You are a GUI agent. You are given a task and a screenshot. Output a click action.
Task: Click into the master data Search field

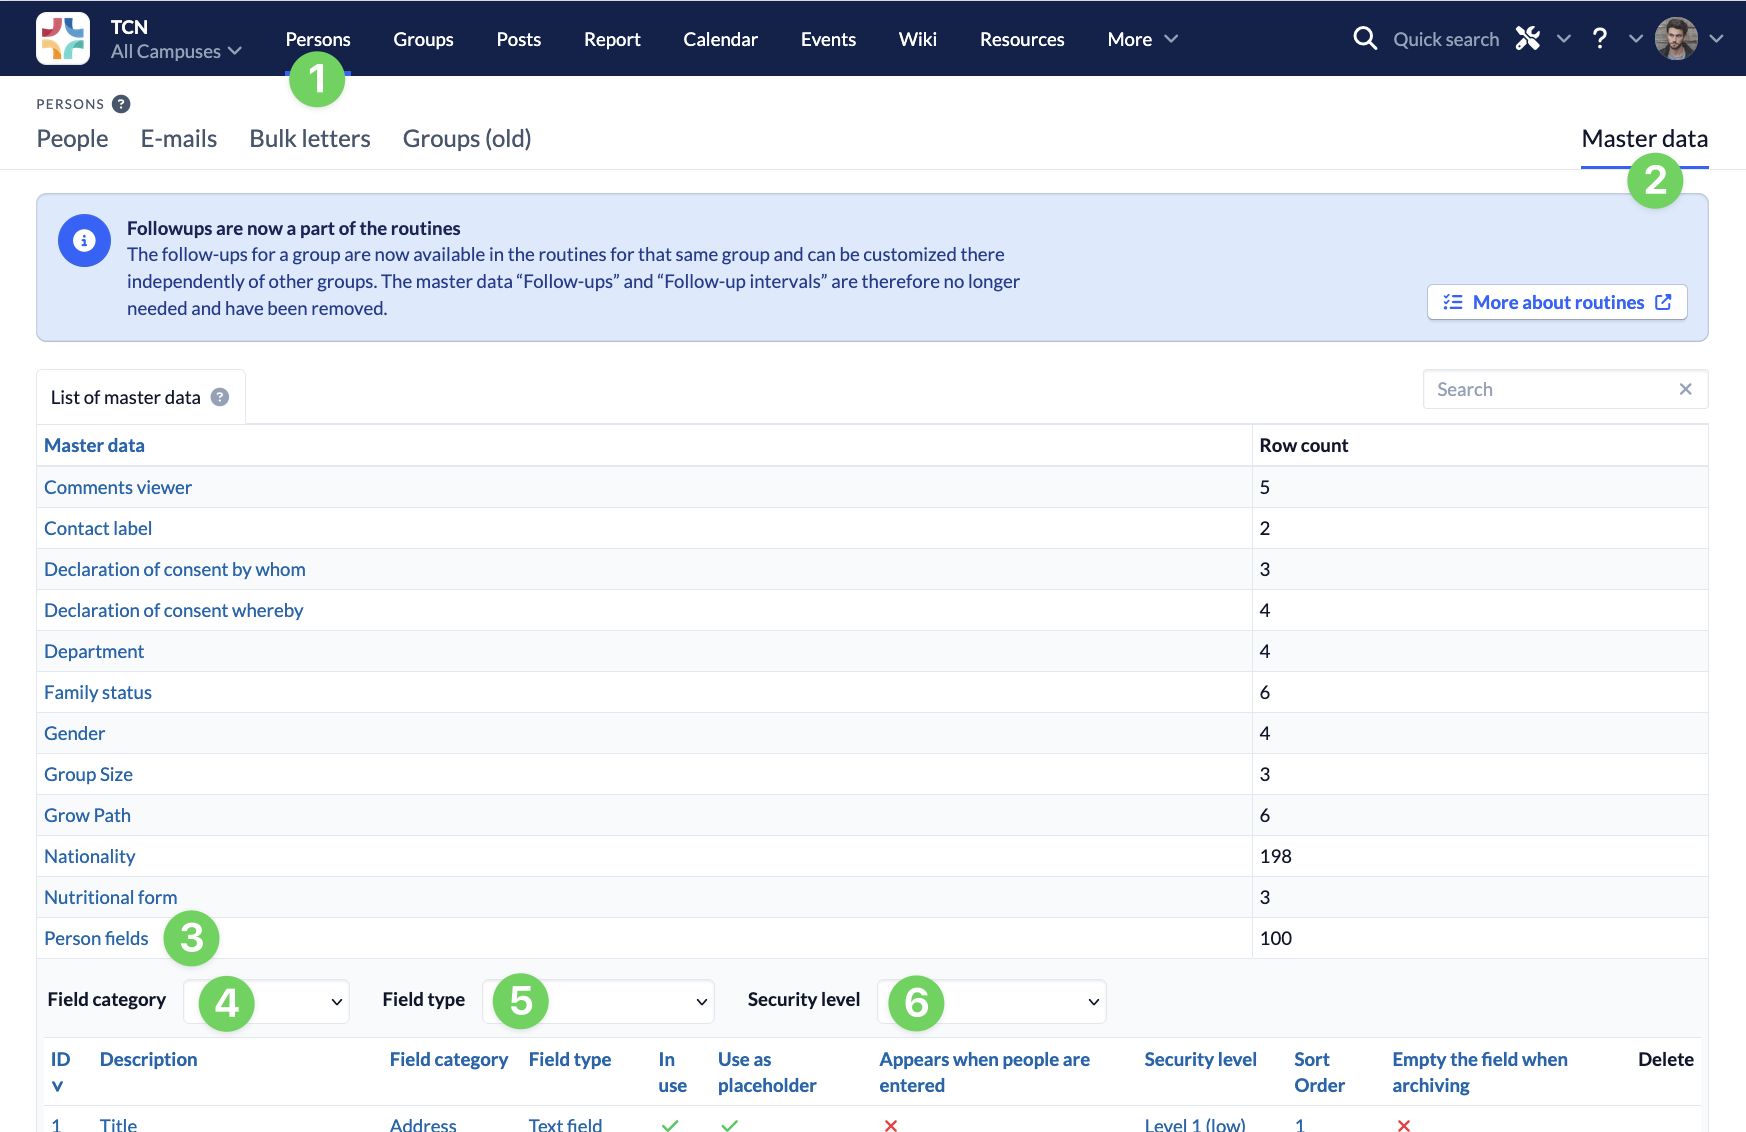point(1550,389)
